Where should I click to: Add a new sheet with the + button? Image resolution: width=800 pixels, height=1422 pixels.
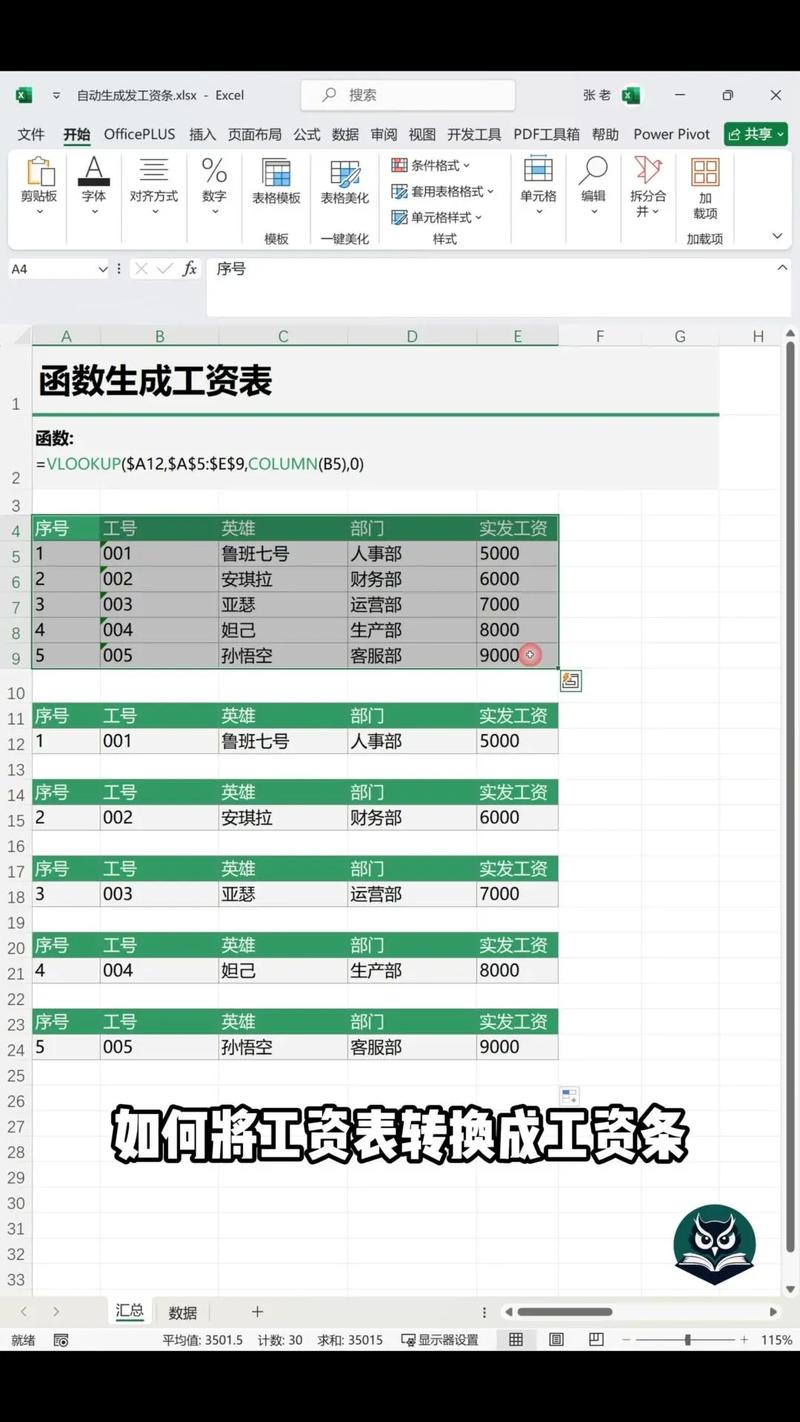click(258, 1311)
